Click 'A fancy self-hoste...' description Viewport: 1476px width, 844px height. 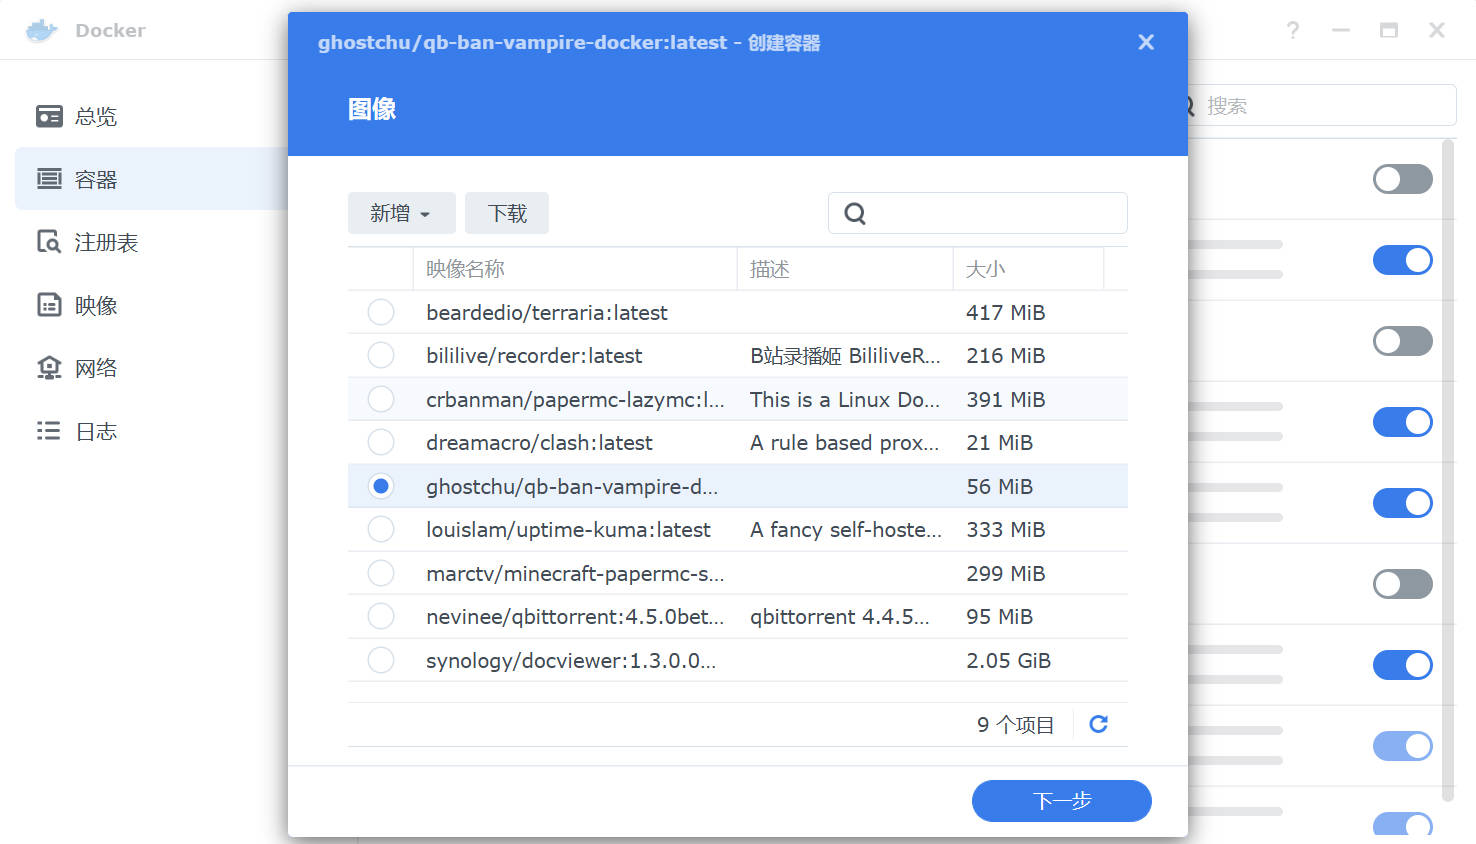846,529
